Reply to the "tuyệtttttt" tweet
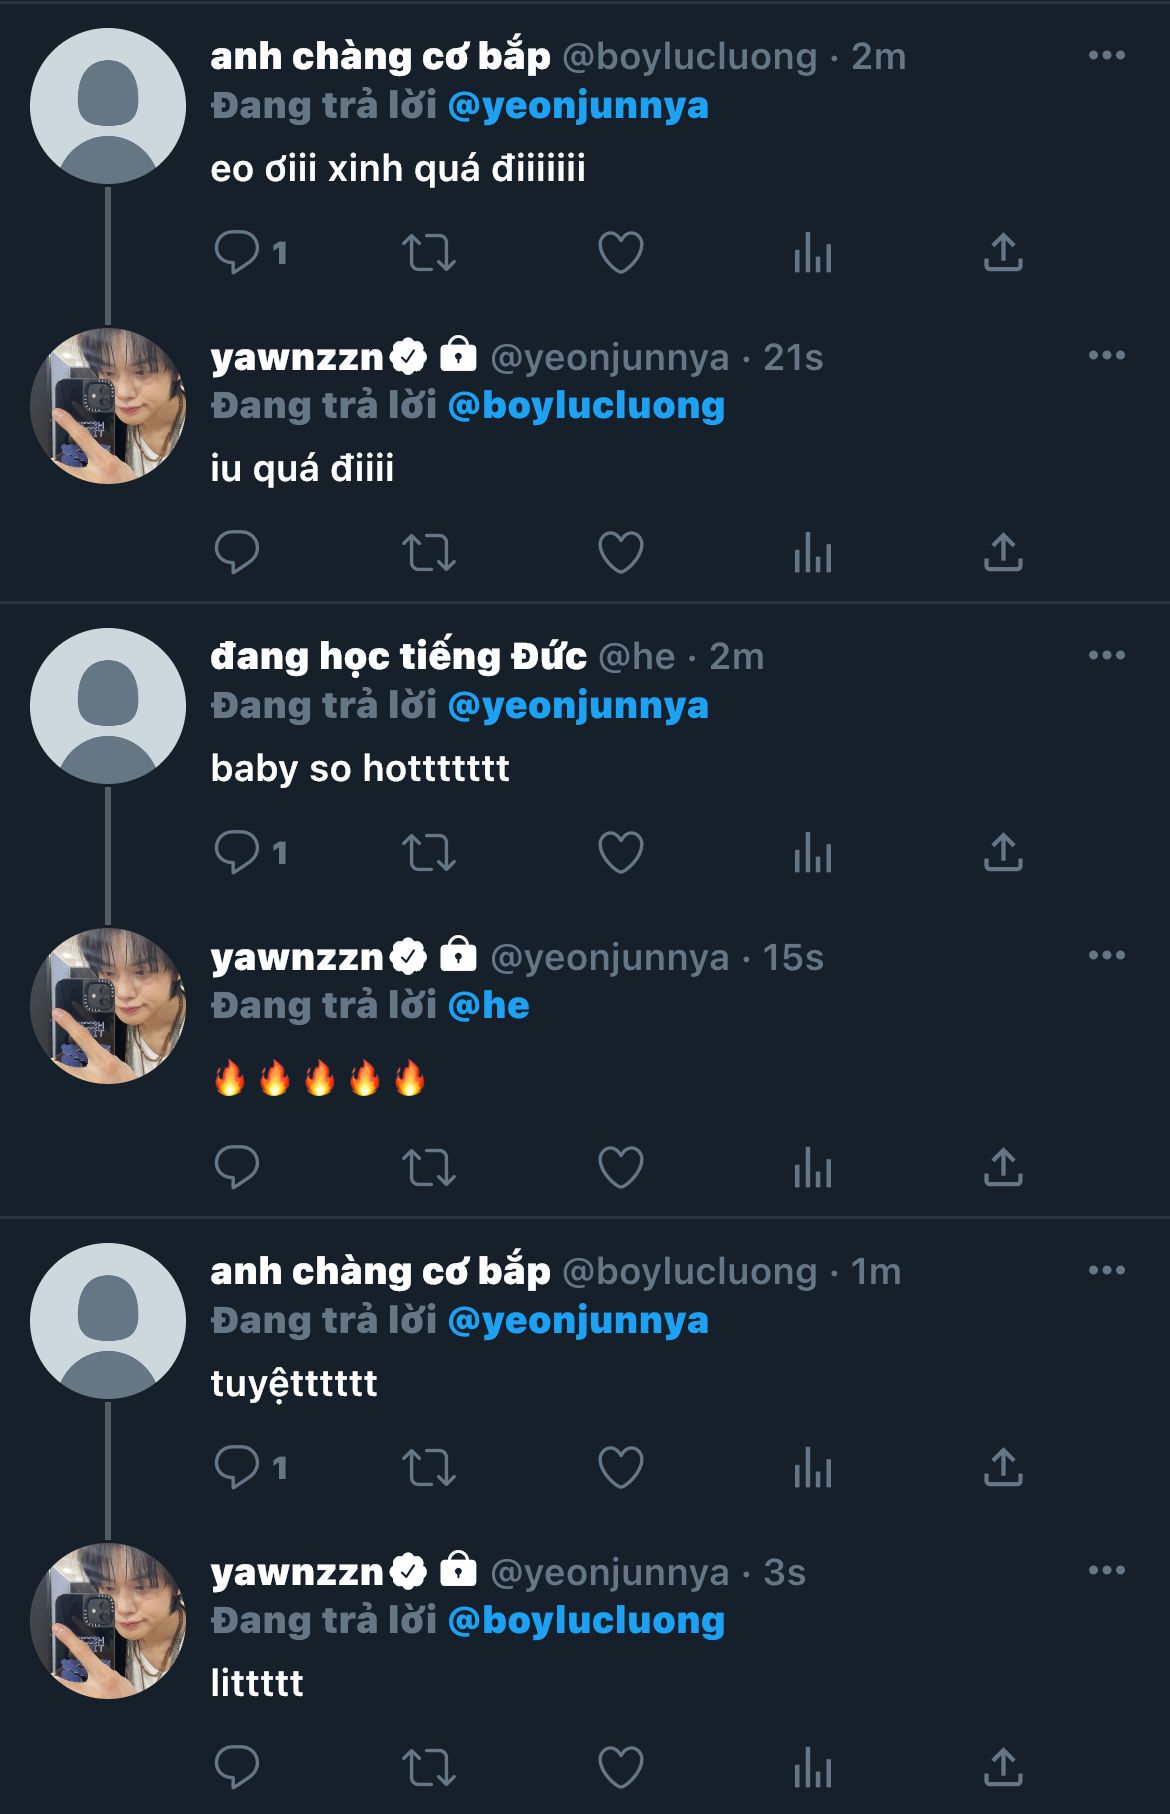The height and width of the screenshot is (1814, 1170). click(x=237, y=1467)
